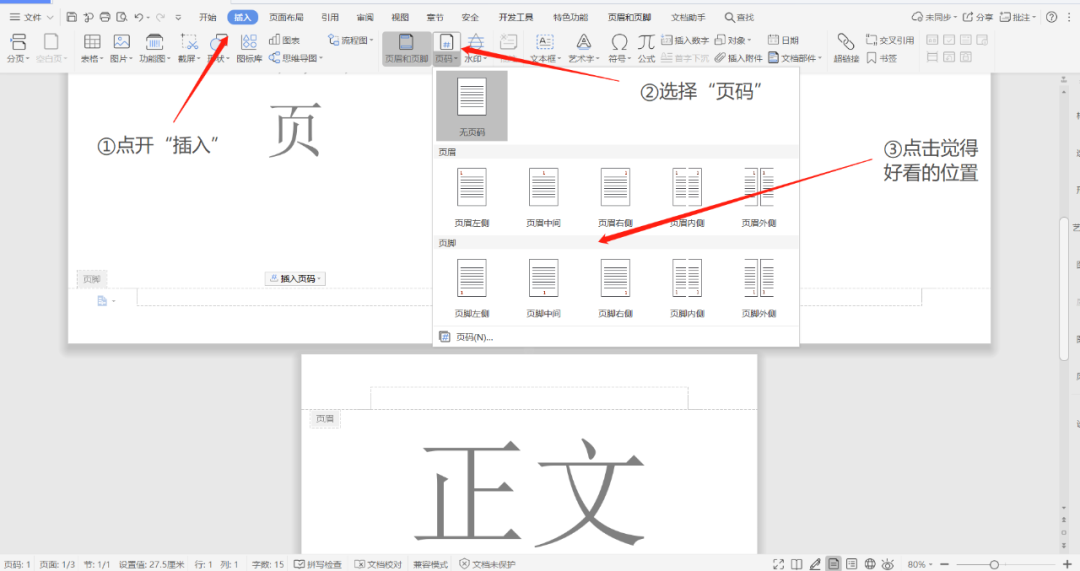Screen dimensions: 1080x571
Task: Open the help question mark icon
Action: coord(1051,17)
